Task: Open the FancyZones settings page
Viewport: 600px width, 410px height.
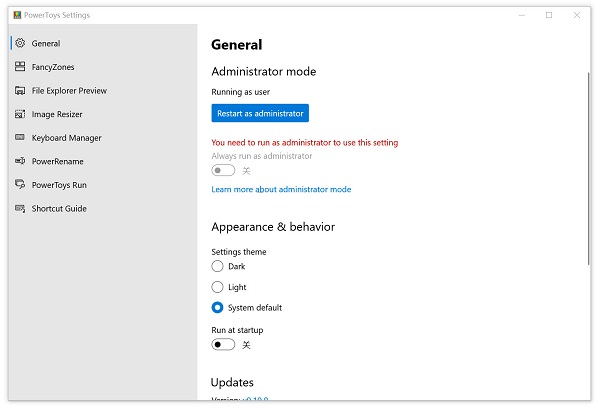Action: click(103, 67)
